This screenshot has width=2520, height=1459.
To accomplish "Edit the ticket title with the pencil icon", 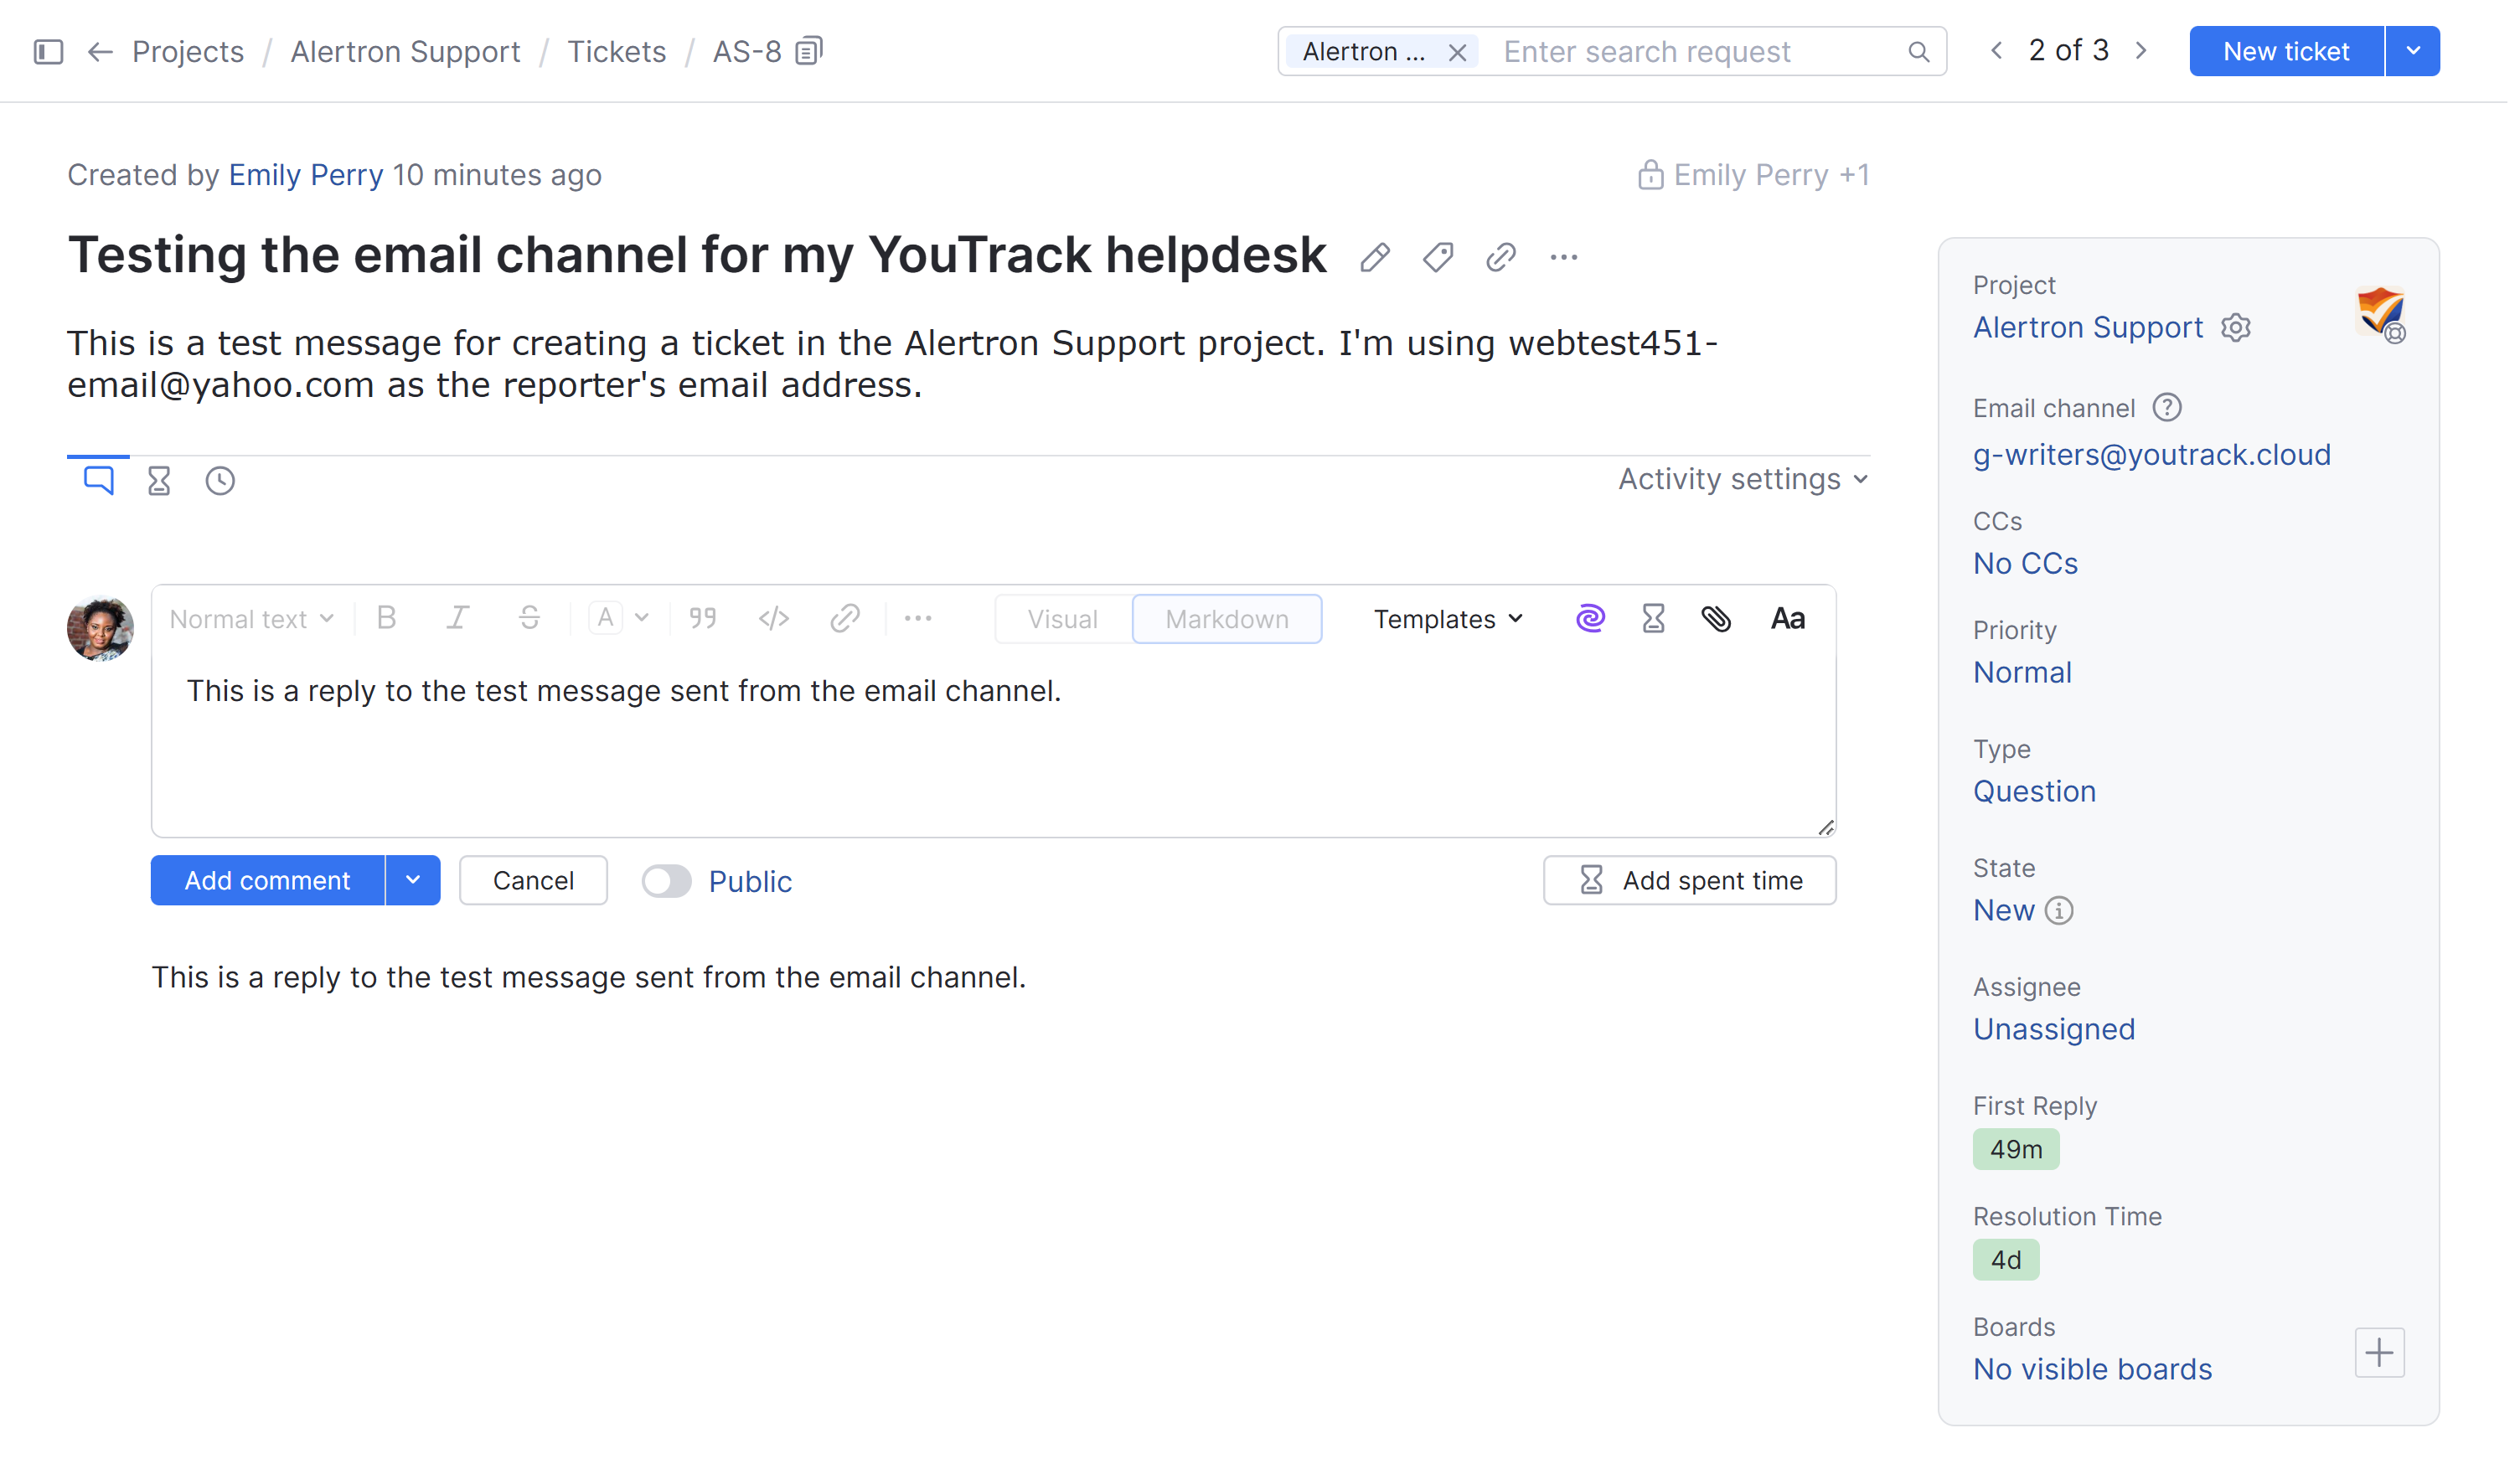I will point(1375,257).
